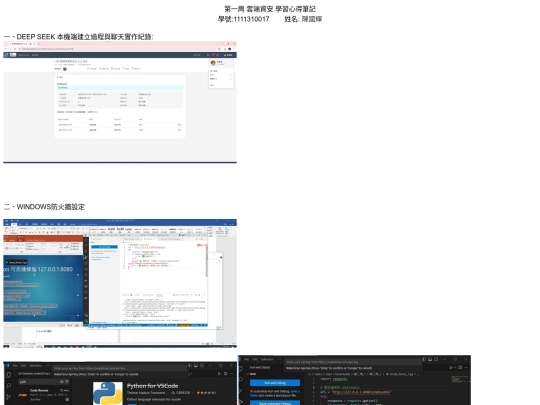Screen dimensions: 540x405
Task: Open the Search icon in left VS Code activity bar
Action: pos(9,386)
